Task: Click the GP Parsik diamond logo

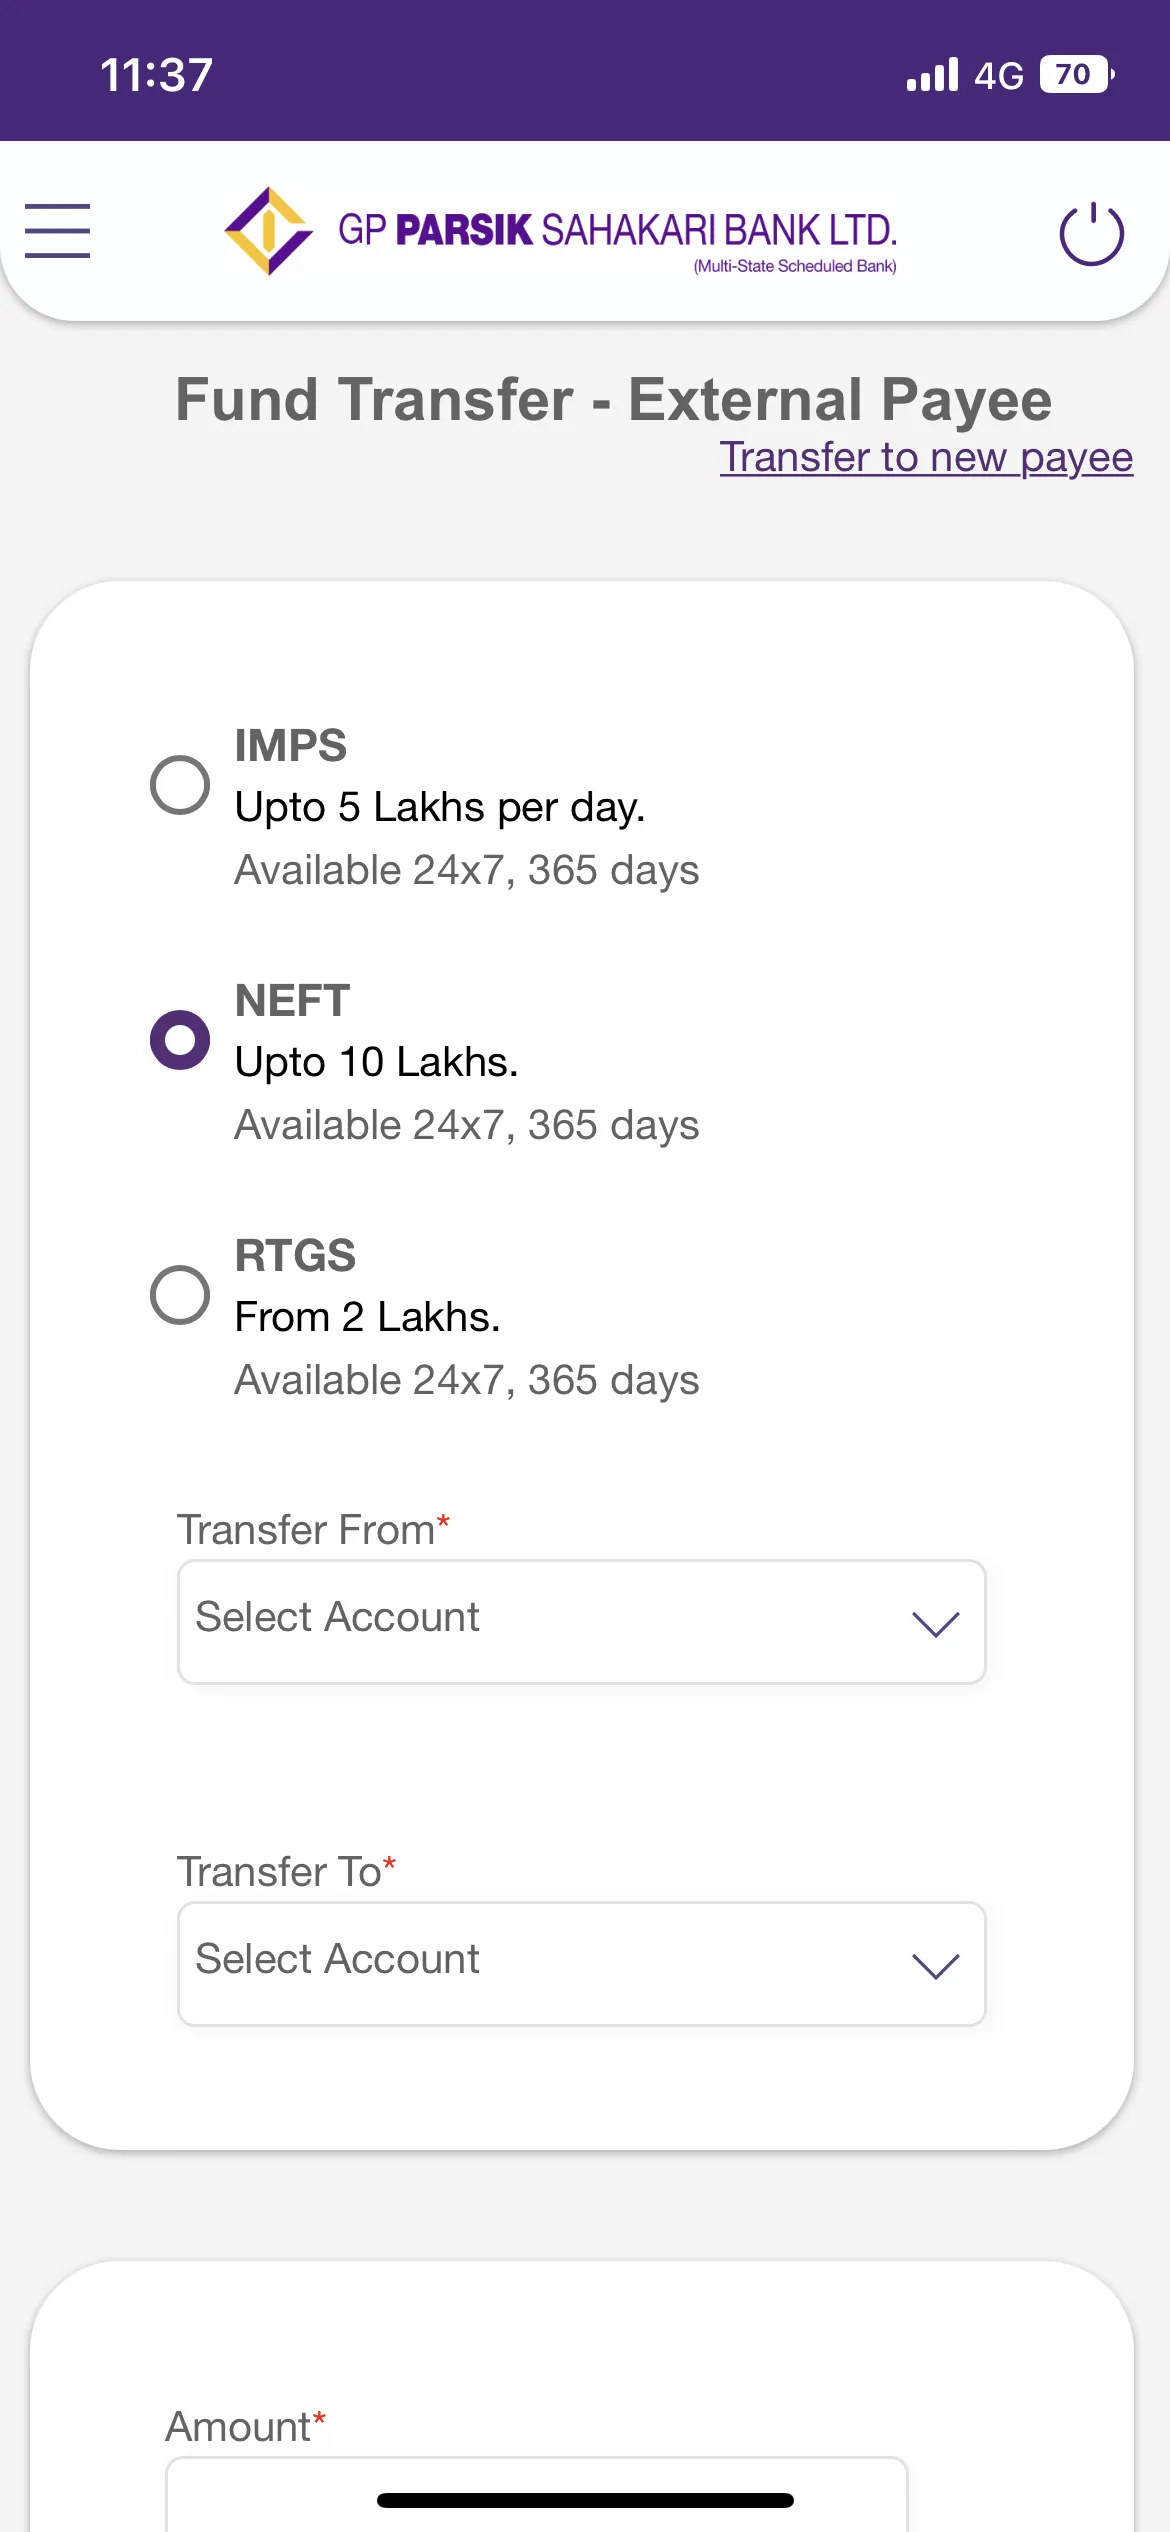Action: pos(268,231)
